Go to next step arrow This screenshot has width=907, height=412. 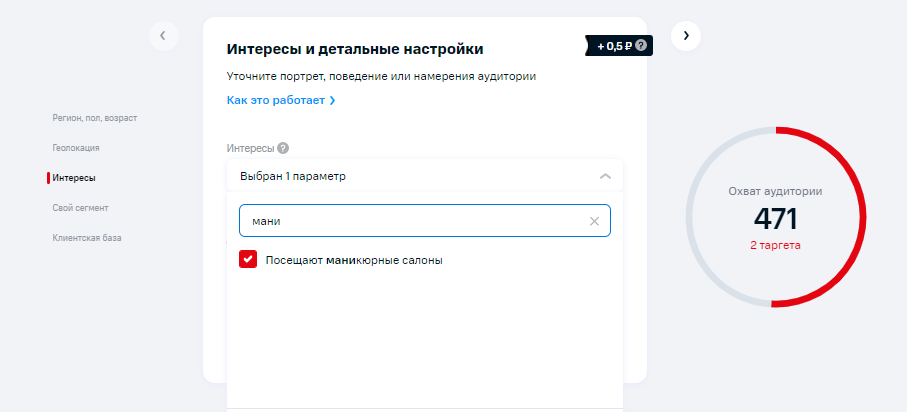[x=686, y=36]
